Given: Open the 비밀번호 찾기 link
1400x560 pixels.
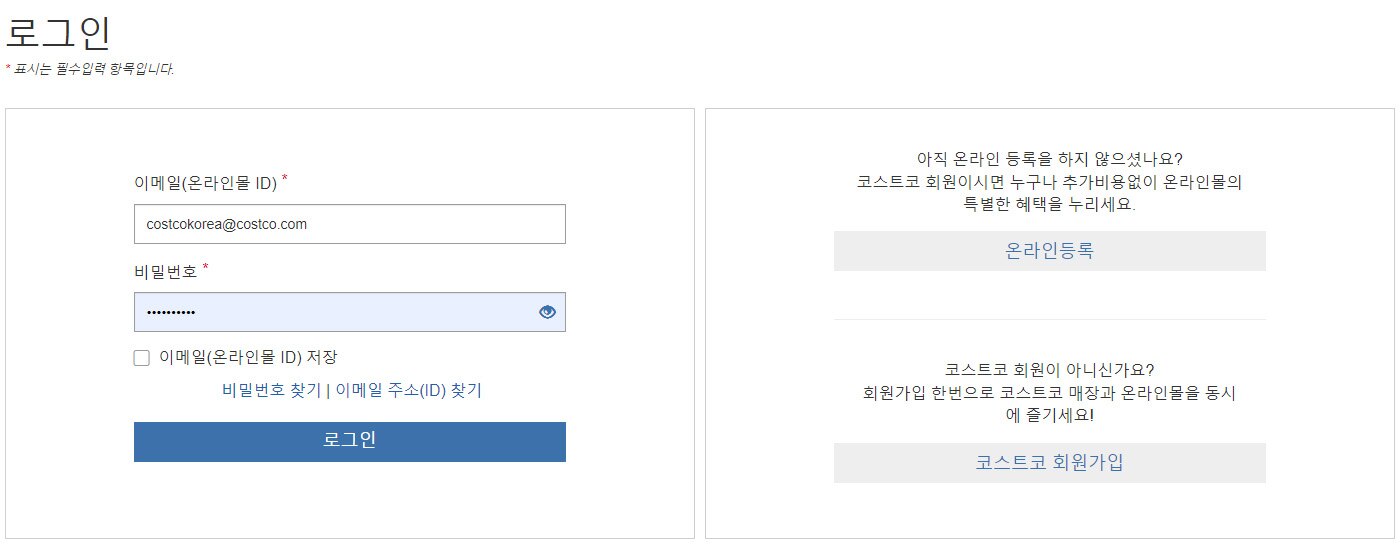Looking at the screenshot, I should click(x=271, y=390).
